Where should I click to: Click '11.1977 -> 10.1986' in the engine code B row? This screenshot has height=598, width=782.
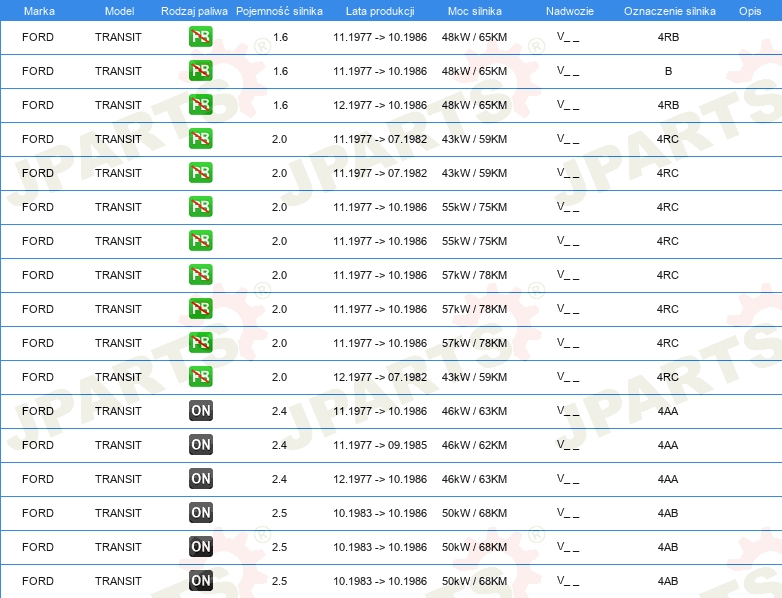tap(380, 71)
